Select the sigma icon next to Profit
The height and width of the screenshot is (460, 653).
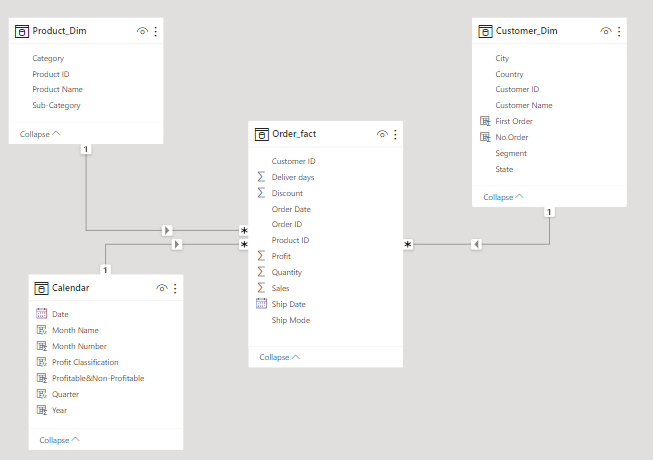pos(261,256)
